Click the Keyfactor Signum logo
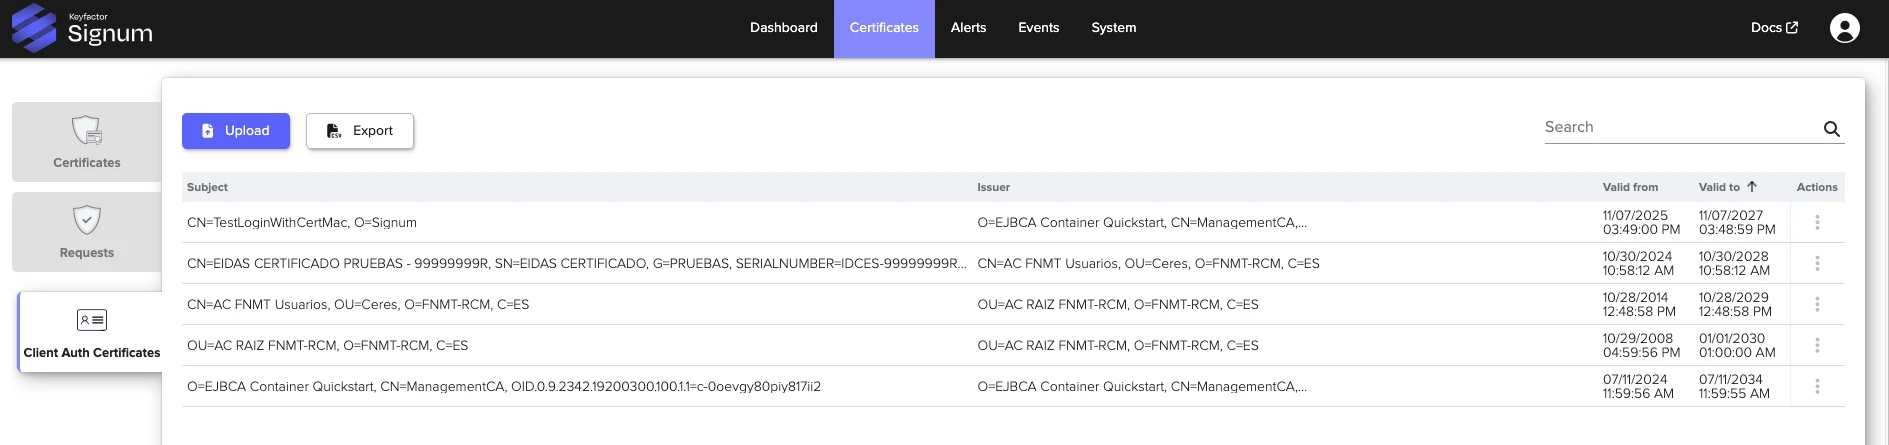 tap(82, 28)
